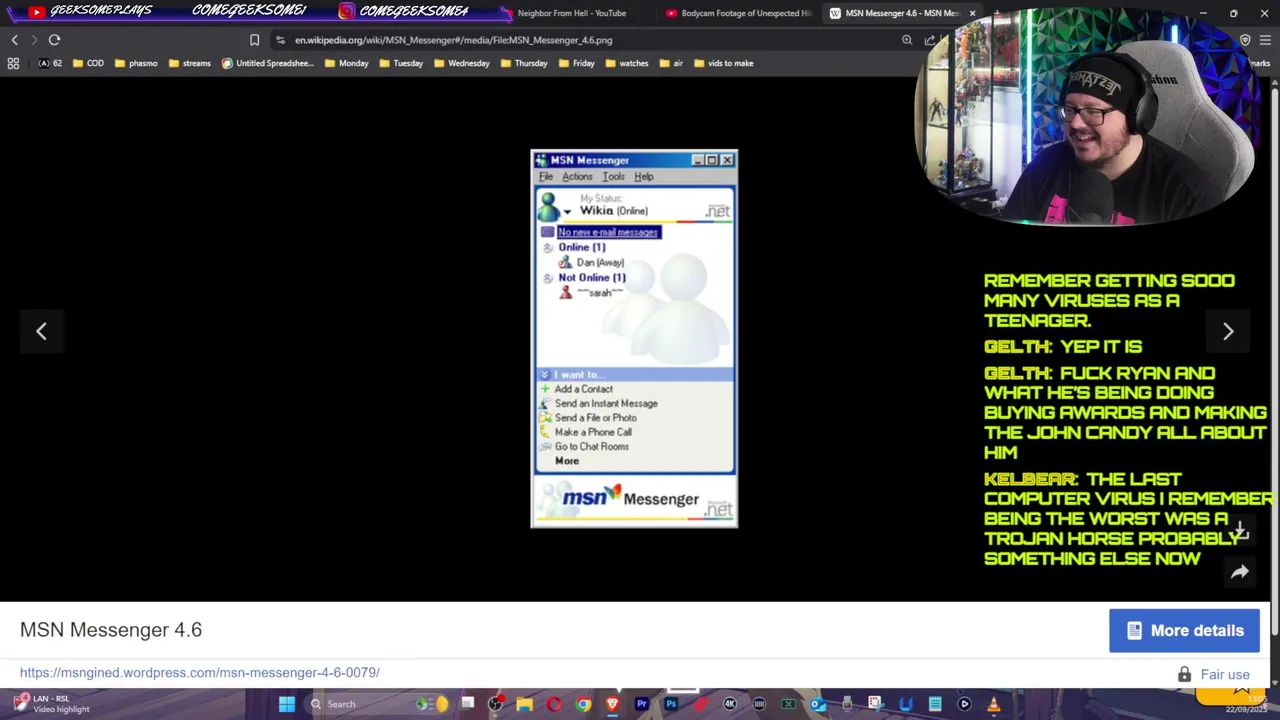This screenshot has width=1280, height=720.
Task: Click 'Add a Contact' in MSN image
Action: [584, 389]
